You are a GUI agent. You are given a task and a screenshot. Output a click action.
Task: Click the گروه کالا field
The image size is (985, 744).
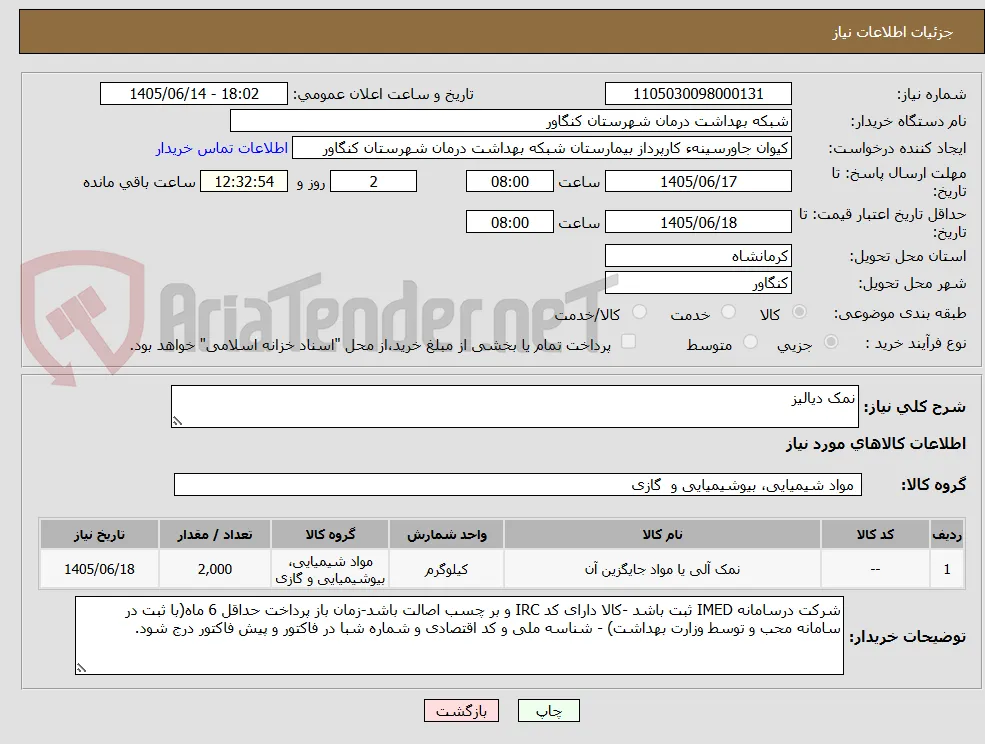click(518, 484)
